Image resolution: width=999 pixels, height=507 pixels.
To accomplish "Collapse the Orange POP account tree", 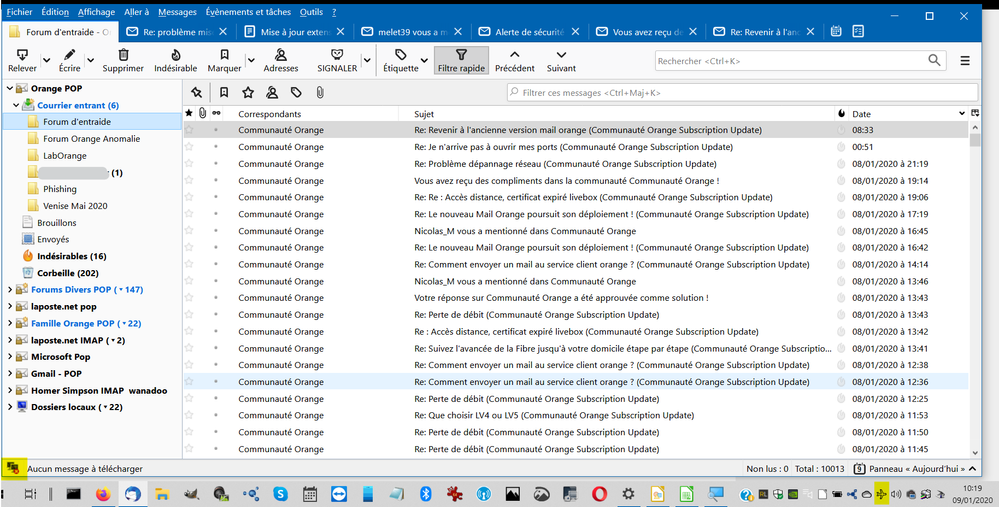I will pyautogui.click(x=10, y=88).
